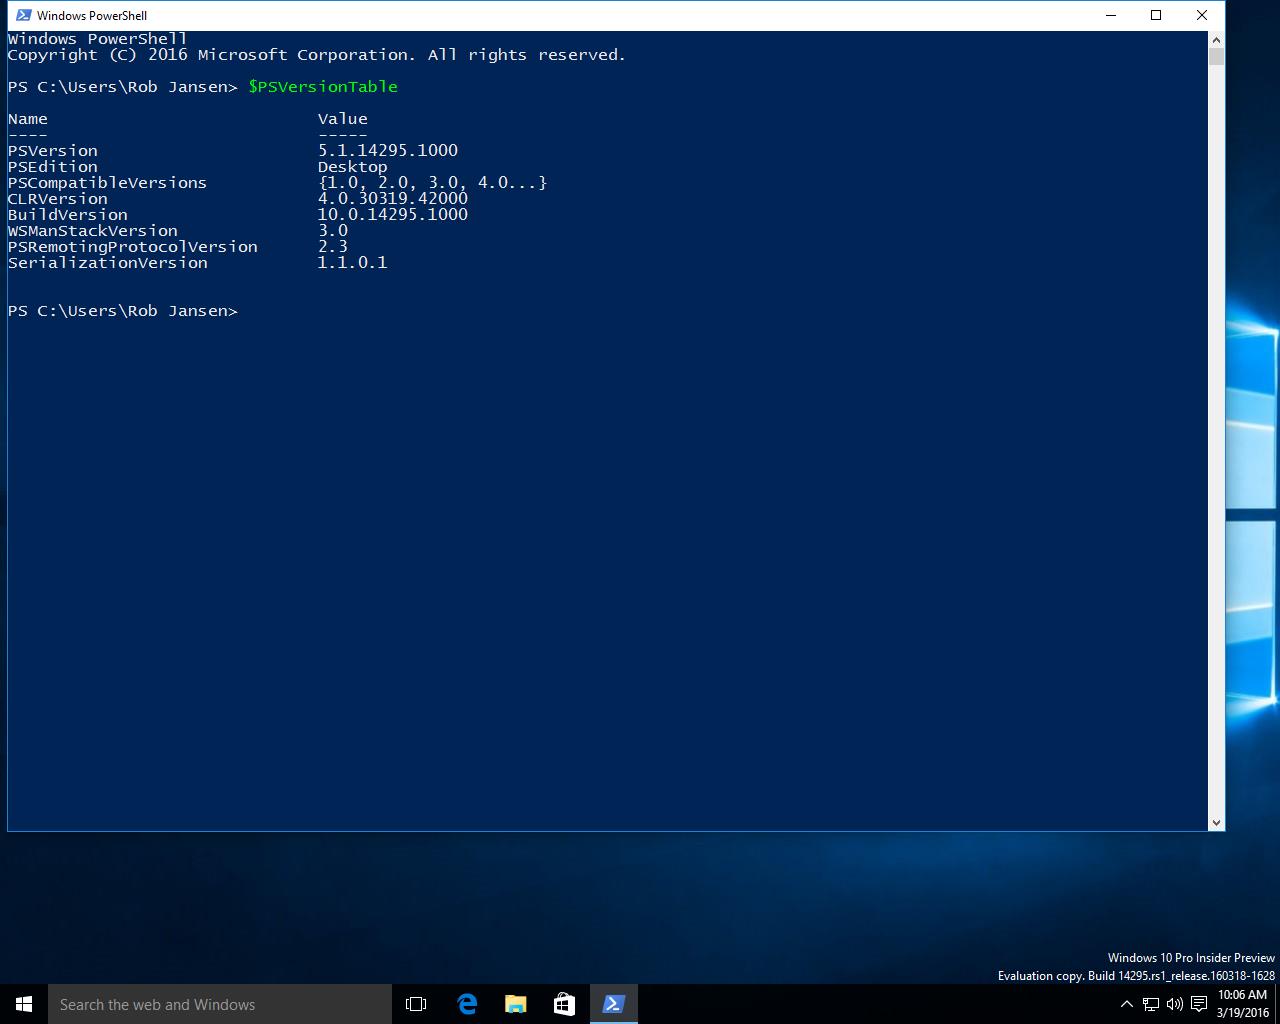1280x1024 pixels.
Task: Select the PowerShell taskbar icon
Action: pyautogui.click(x=613, y=1004)
